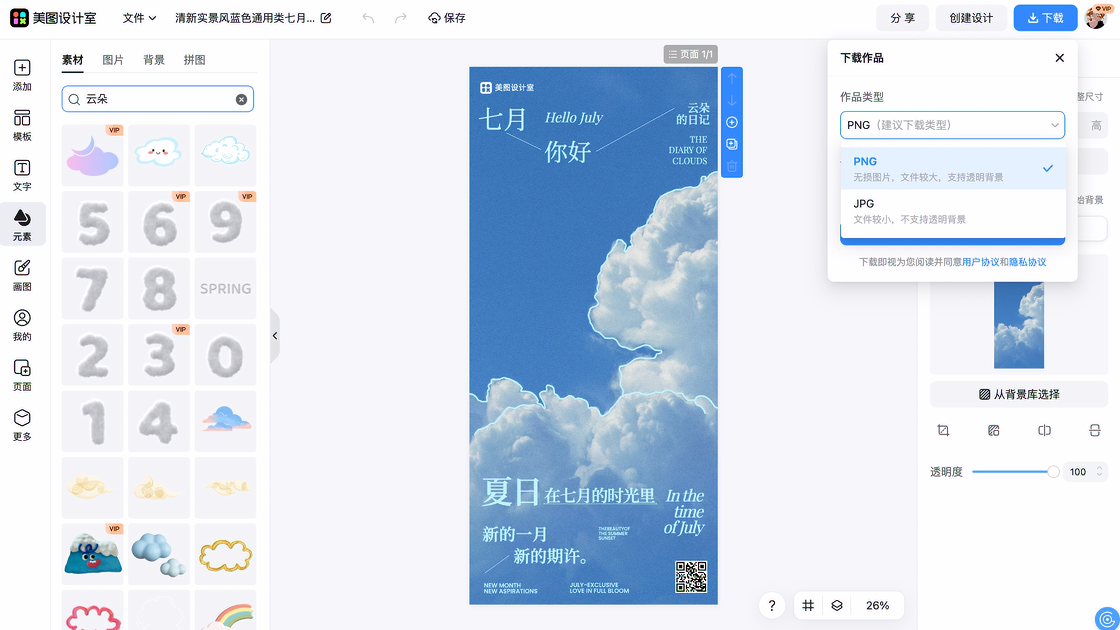
Task: Open the 用户协议 user agreement link
Action: [980, 262]
